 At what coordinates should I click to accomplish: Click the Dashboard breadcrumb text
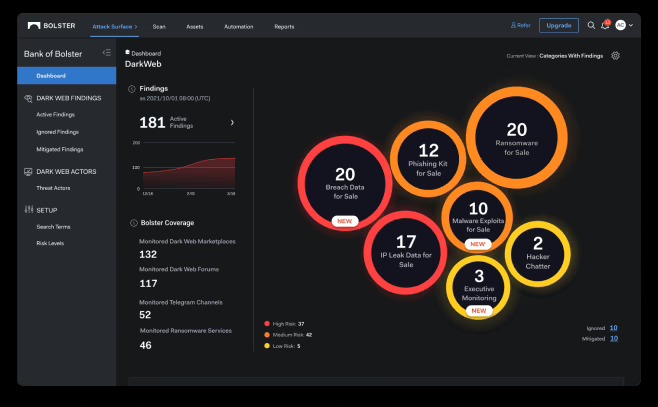(146, 53)
